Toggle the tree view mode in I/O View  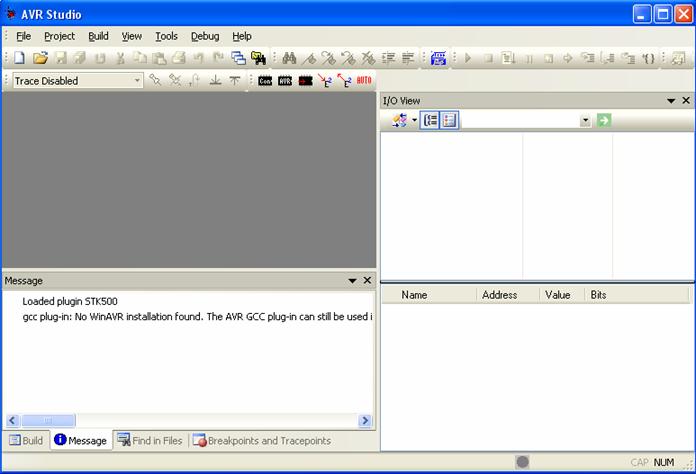[430, 120]
